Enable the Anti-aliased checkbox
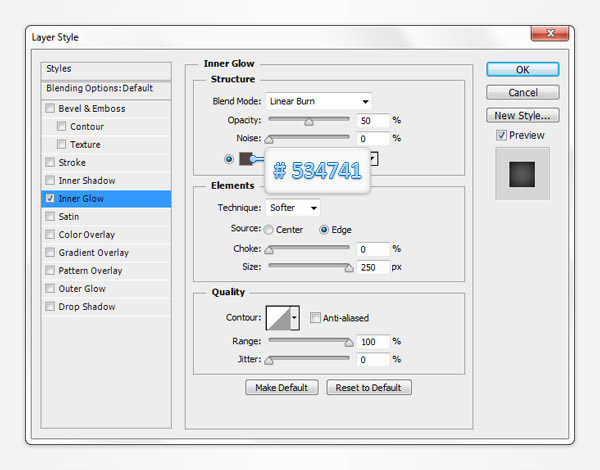 tap(316, 318)
